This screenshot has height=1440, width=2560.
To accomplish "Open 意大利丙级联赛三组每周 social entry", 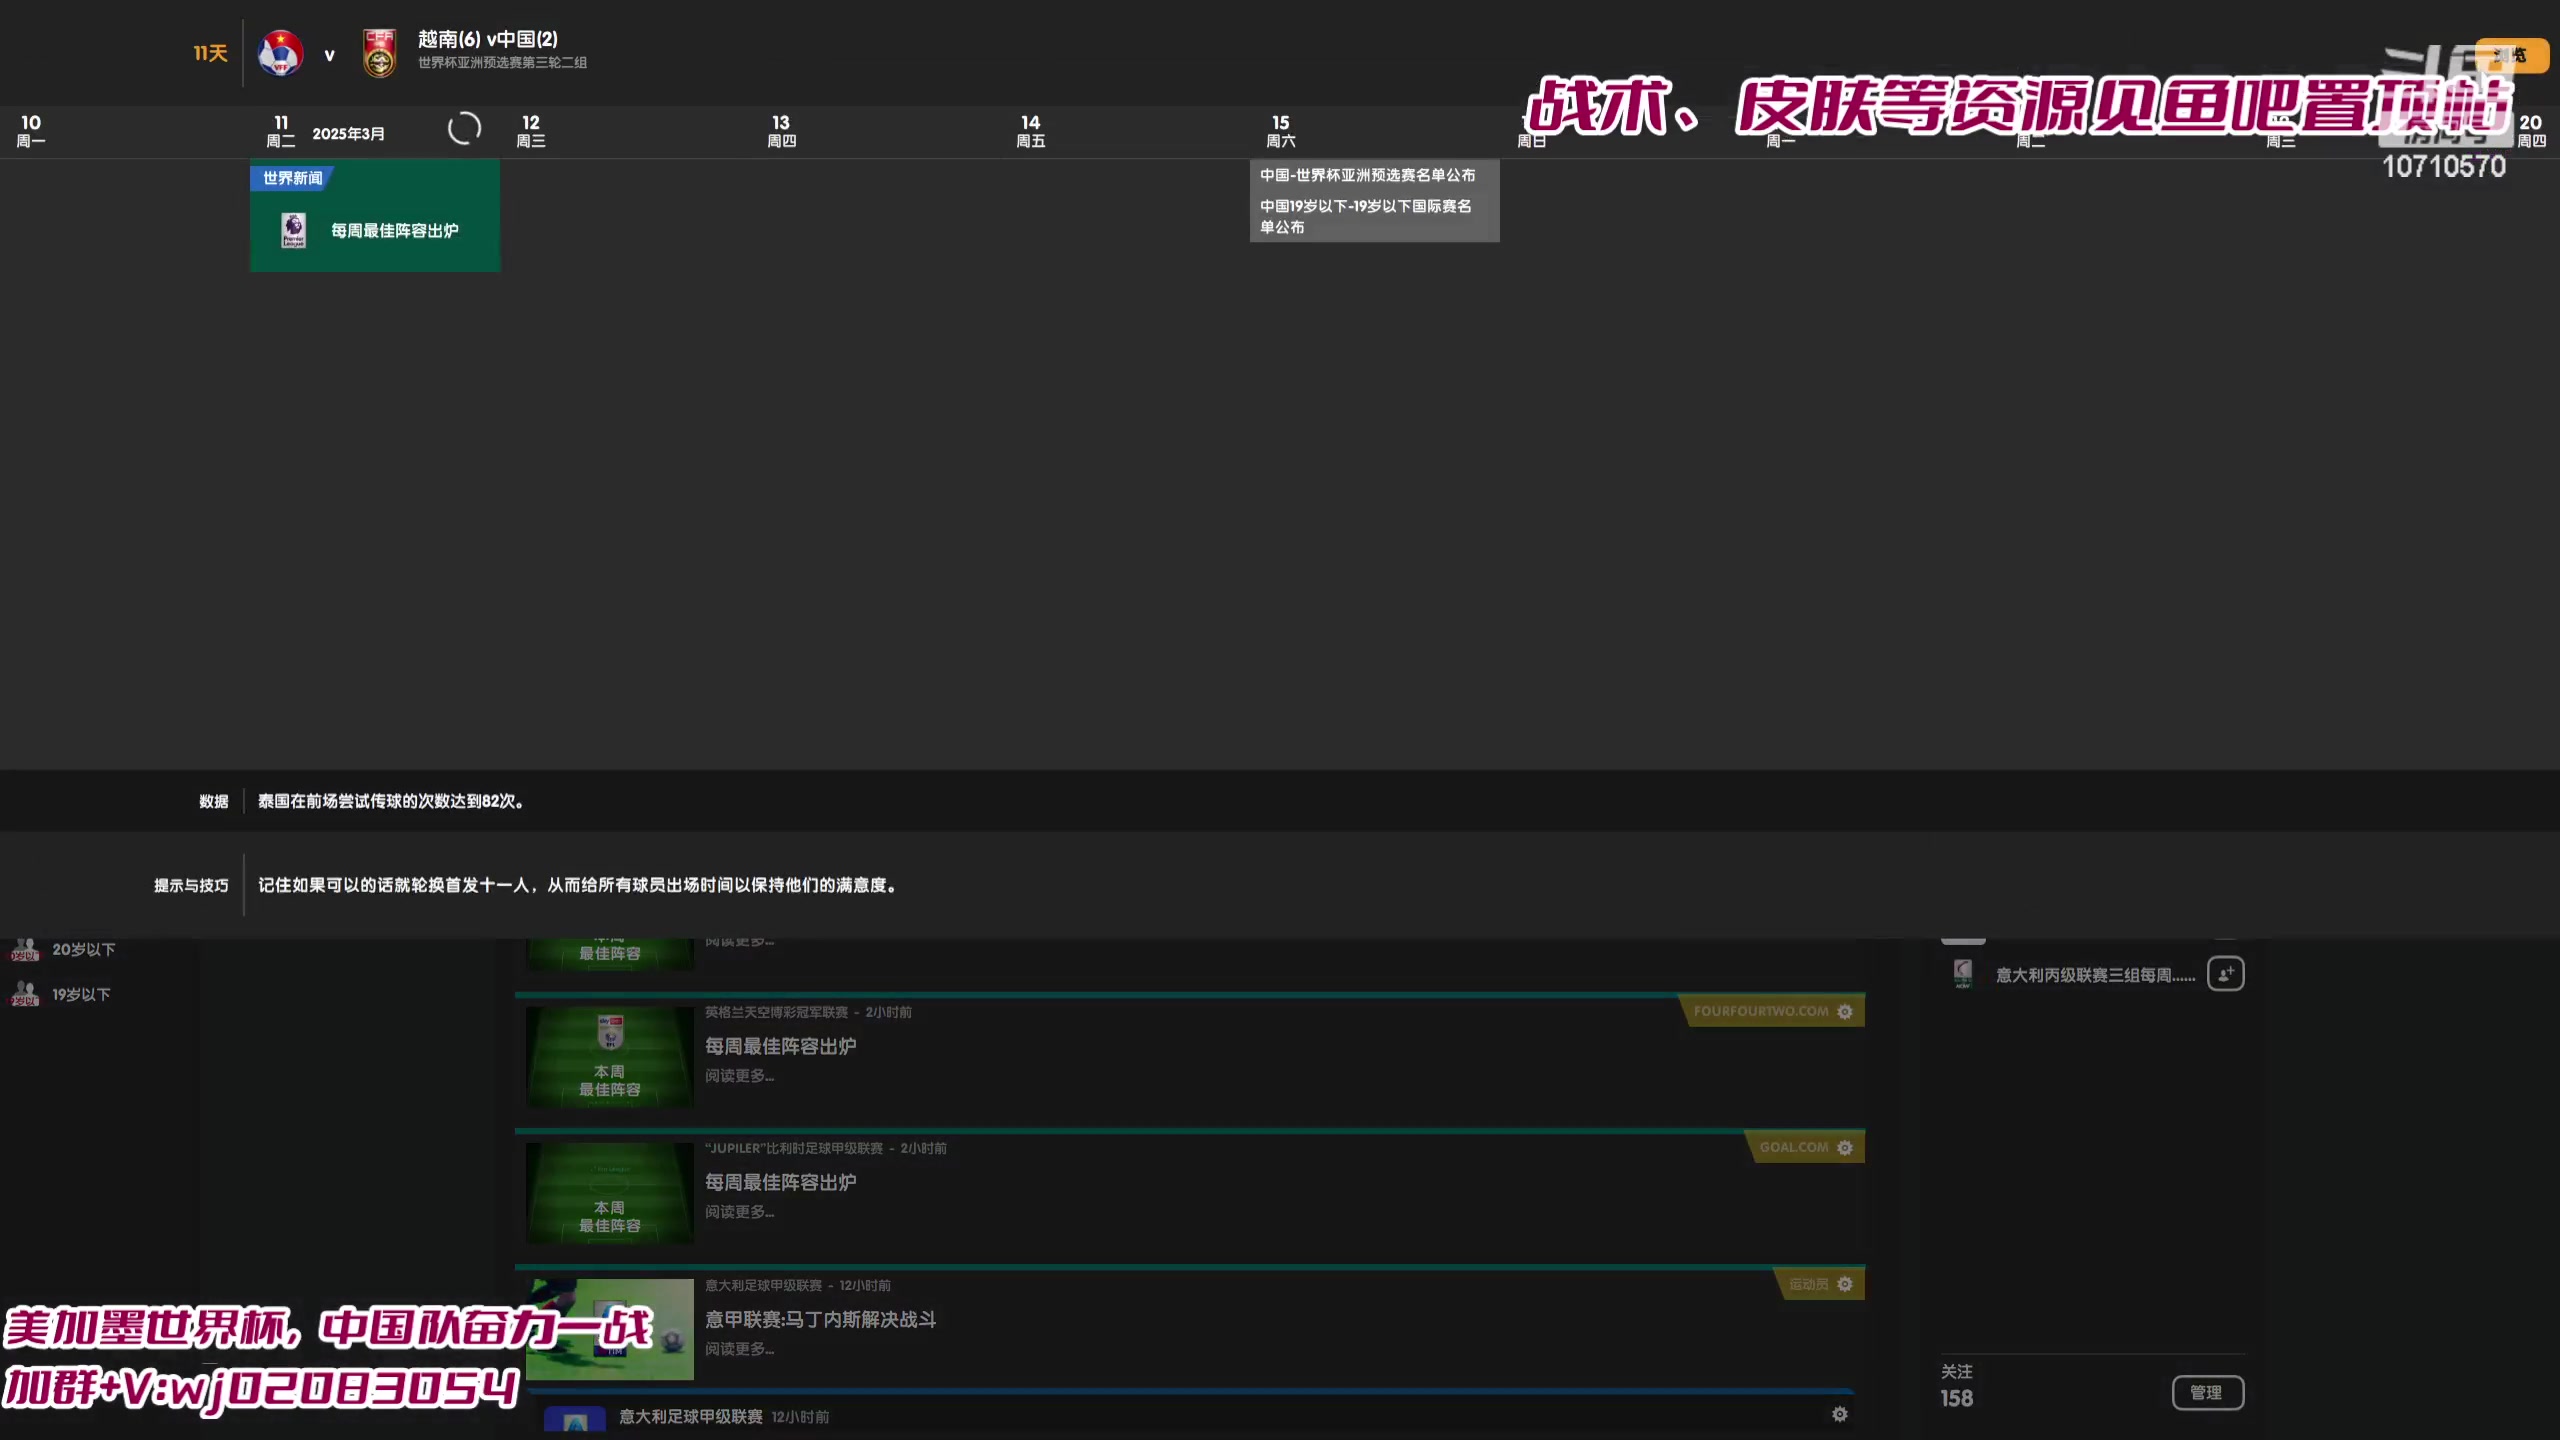I will (2095, 975).
